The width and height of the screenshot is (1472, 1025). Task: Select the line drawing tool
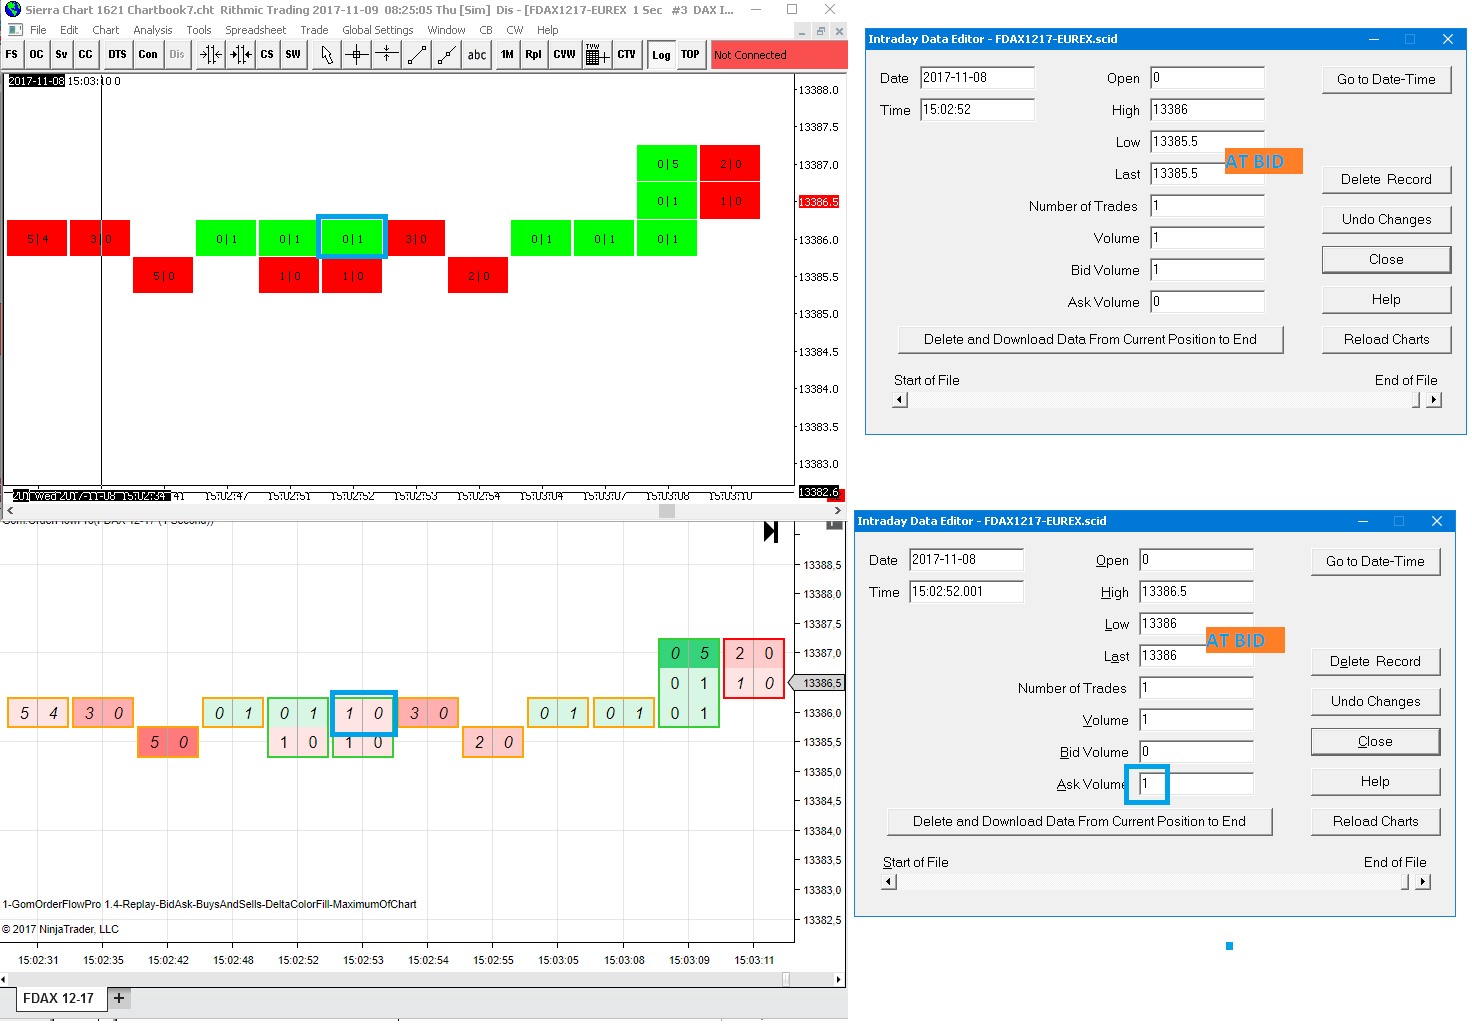(417, 55)
